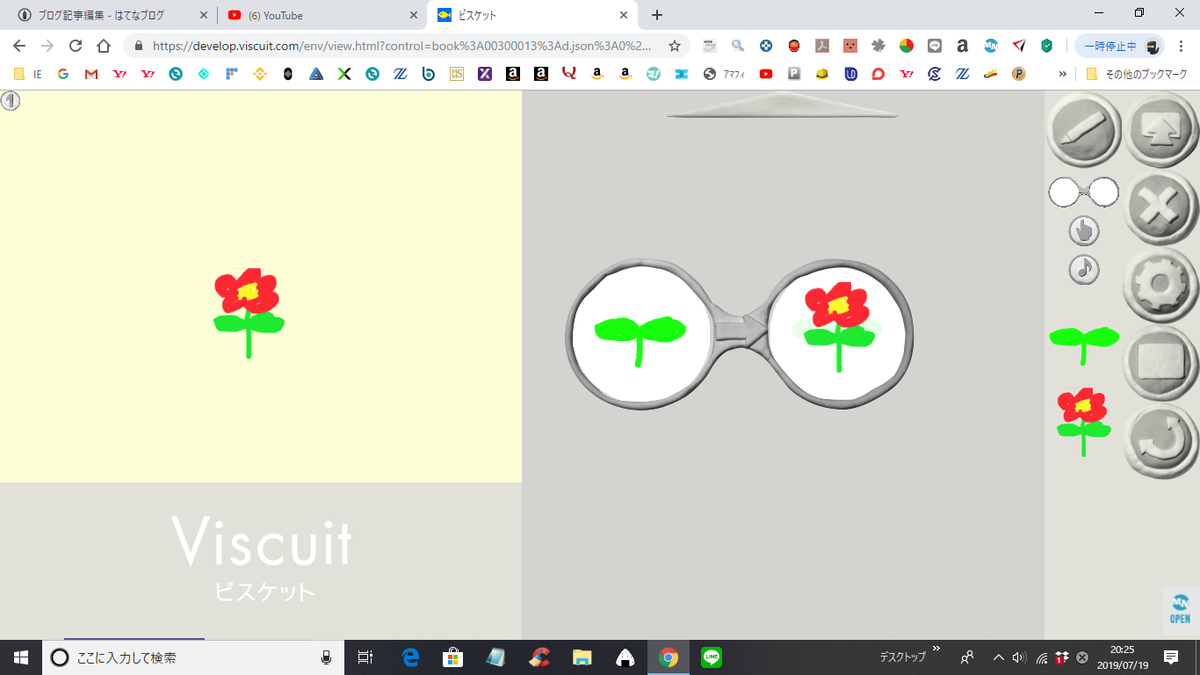Click the taskbar microphone icon
Viewport: 1200px width, 675px height.
pyautogui.click(x=326, y=657)
